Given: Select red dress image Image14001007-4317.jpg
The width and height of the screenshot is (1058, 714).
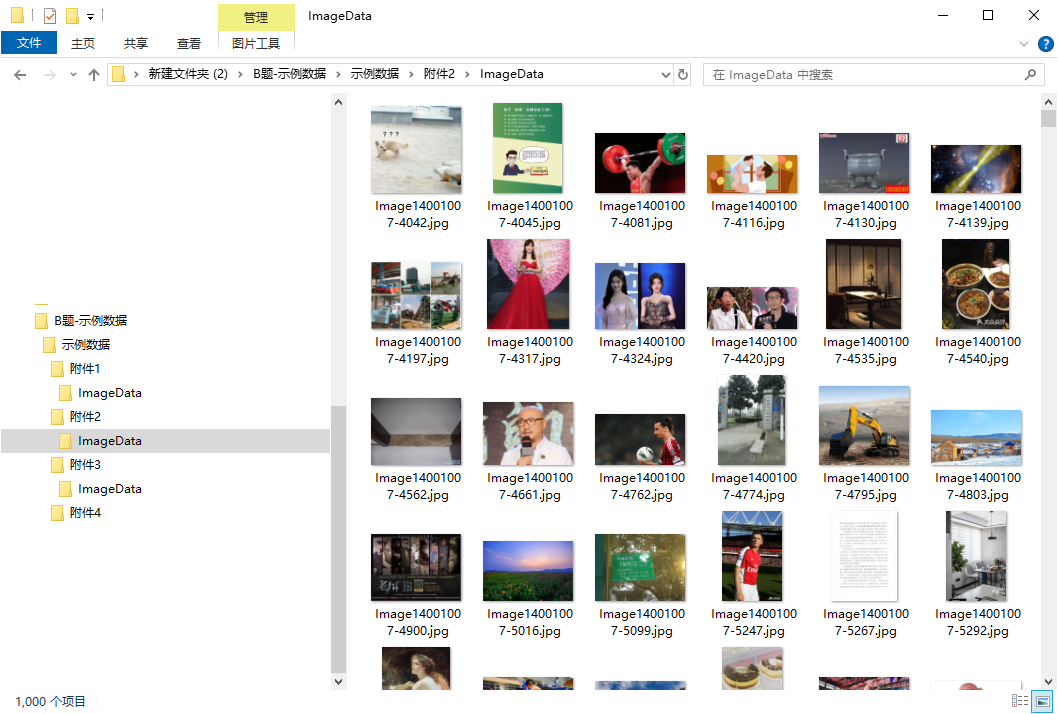Looking at the screenshot, I should [x=528, y=284].
